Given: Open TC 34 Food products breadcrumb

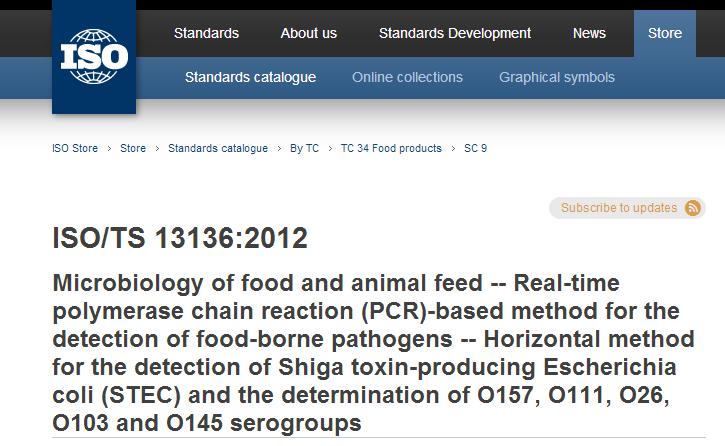Looking at the screenshot, I should (x=391, y=148).
